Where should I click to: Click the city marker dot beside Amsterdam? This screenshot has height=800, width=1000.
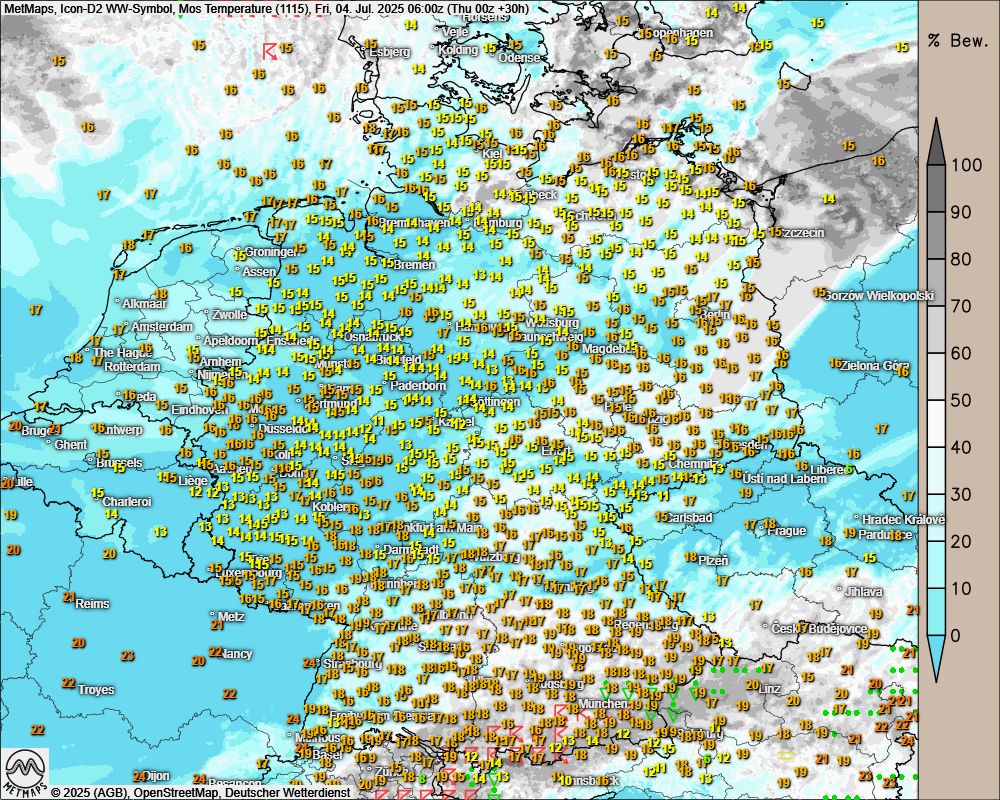click(x=126, y=327)
